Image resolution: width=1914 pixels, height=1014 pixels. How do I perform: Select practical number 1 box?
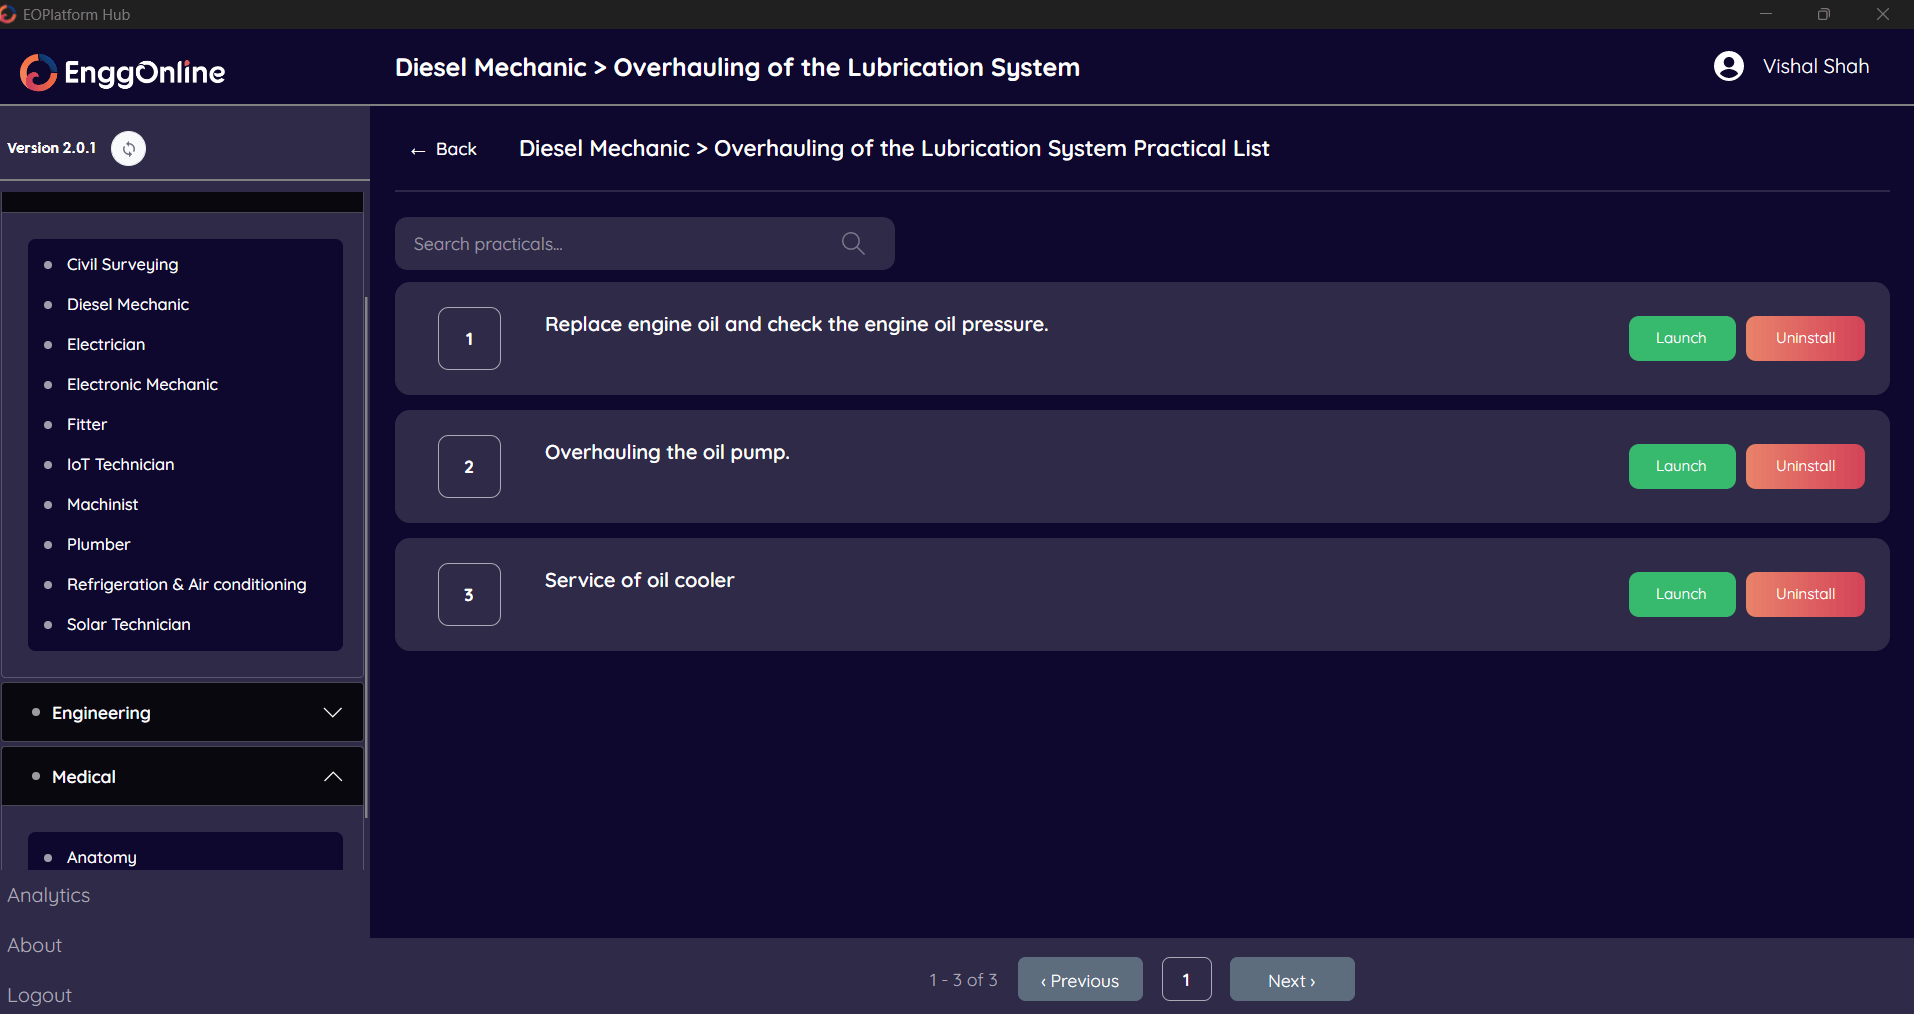pos(469,338)
